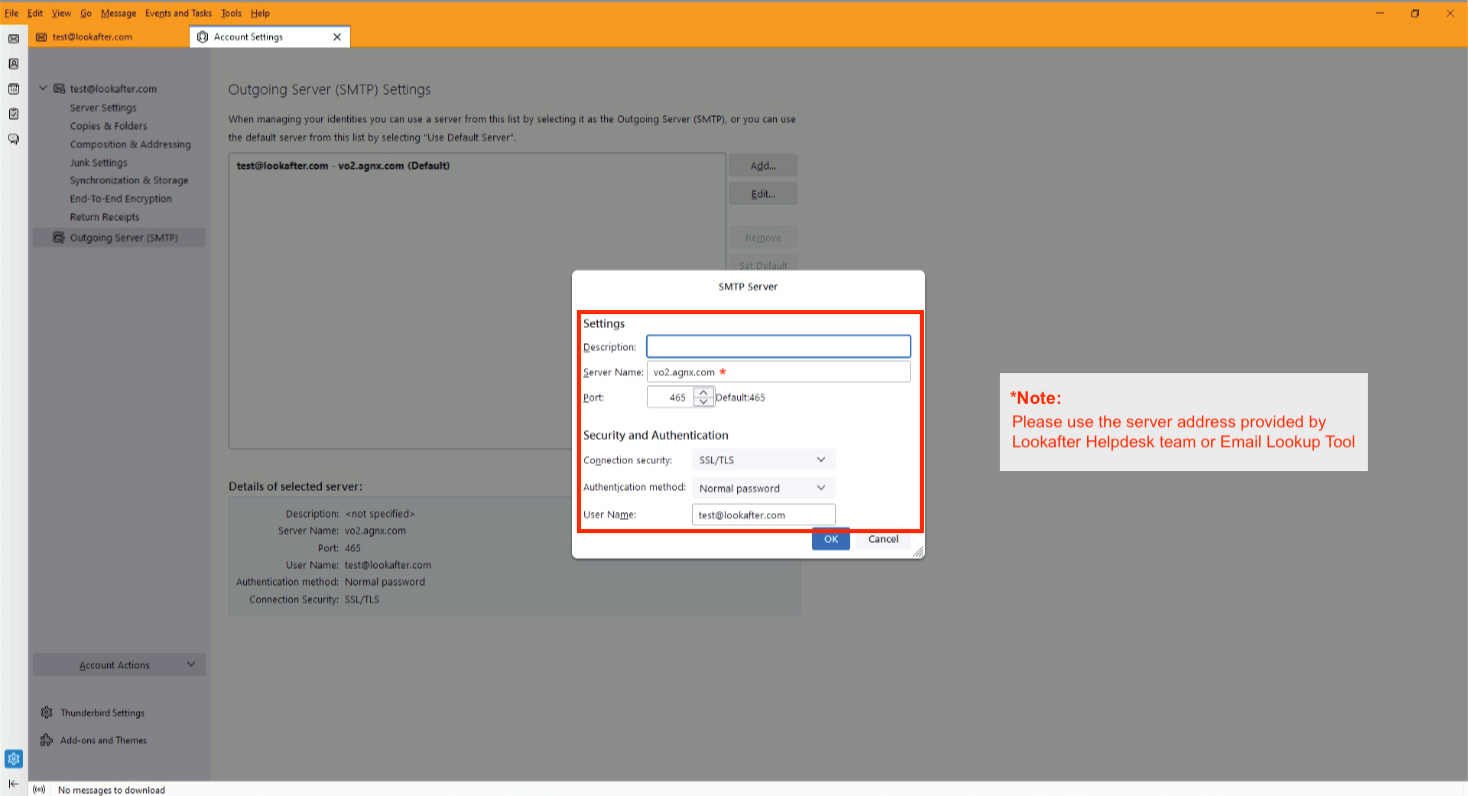Open the Calendar space icon
The image size is (1468, 796).
click(14, 89)
